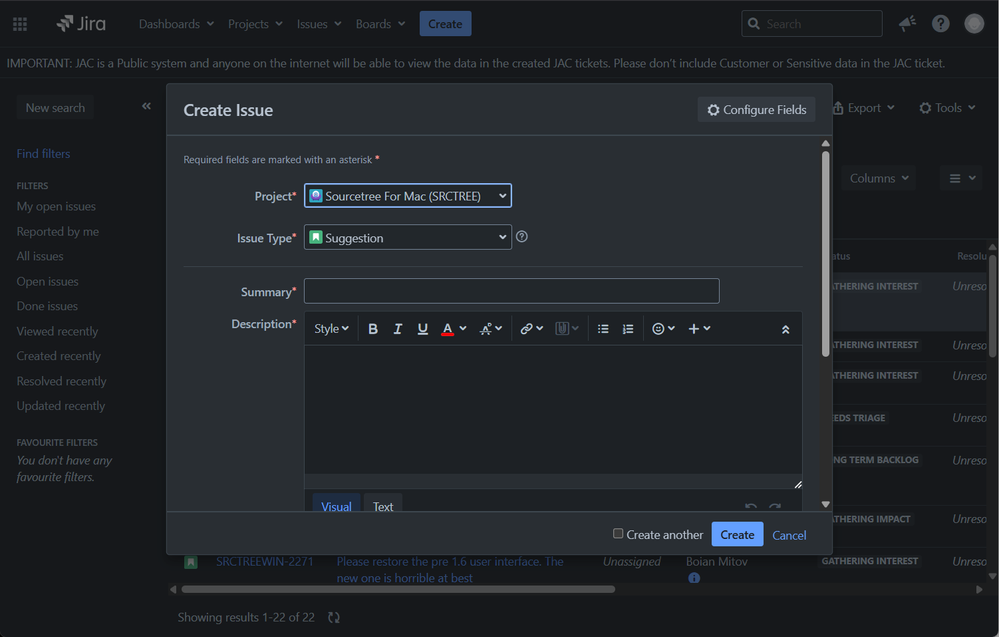Toggle italic formatting in the editor toolbar
This screenshot has width=999, height=637.
398,329
